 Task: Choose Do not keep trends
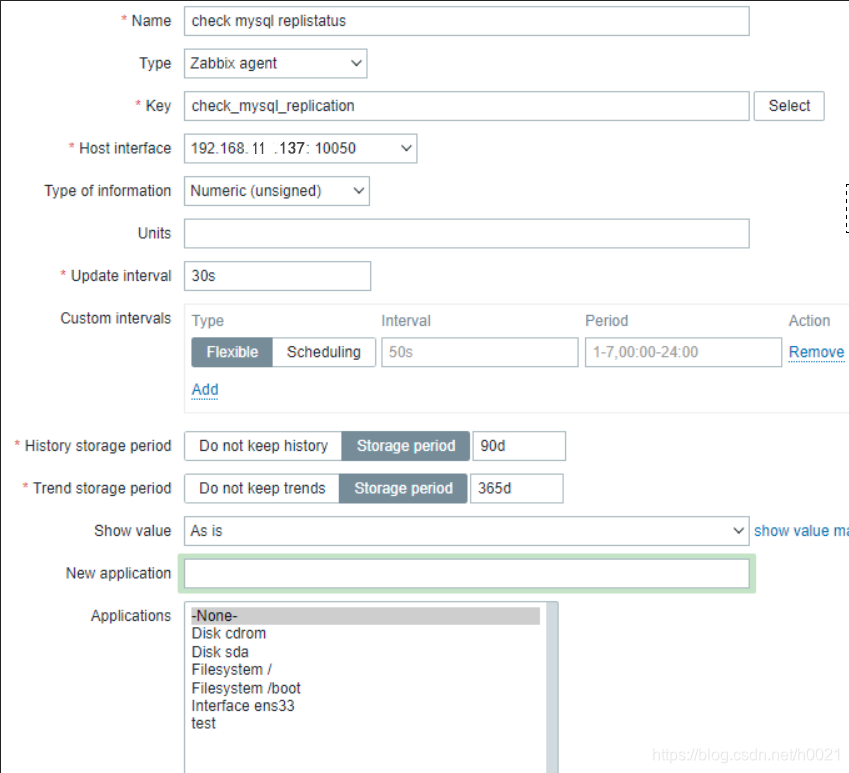262,489
